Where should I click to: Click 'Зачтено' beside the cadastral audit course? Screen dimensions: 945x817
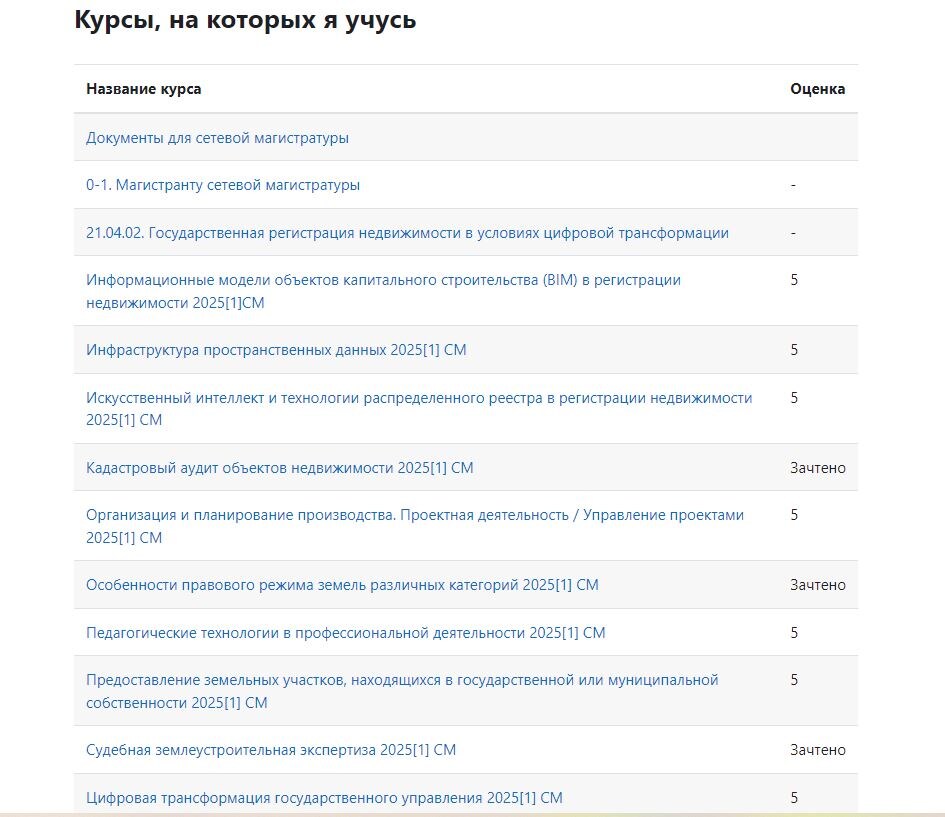point(819,467)
